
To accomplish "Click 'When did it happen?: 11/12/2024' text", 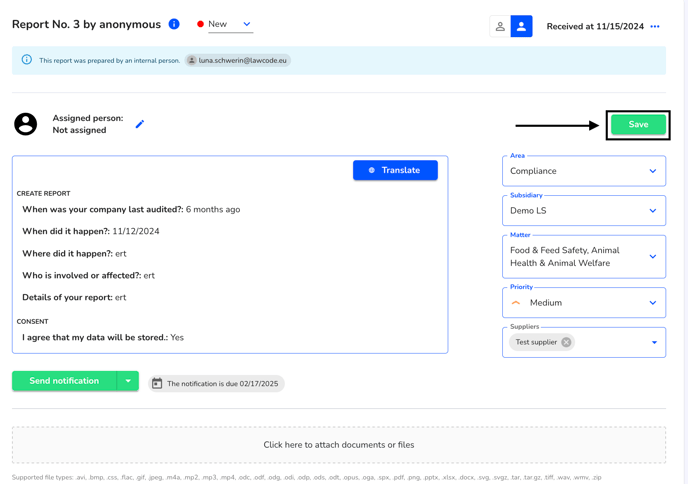I will point(91,231).
